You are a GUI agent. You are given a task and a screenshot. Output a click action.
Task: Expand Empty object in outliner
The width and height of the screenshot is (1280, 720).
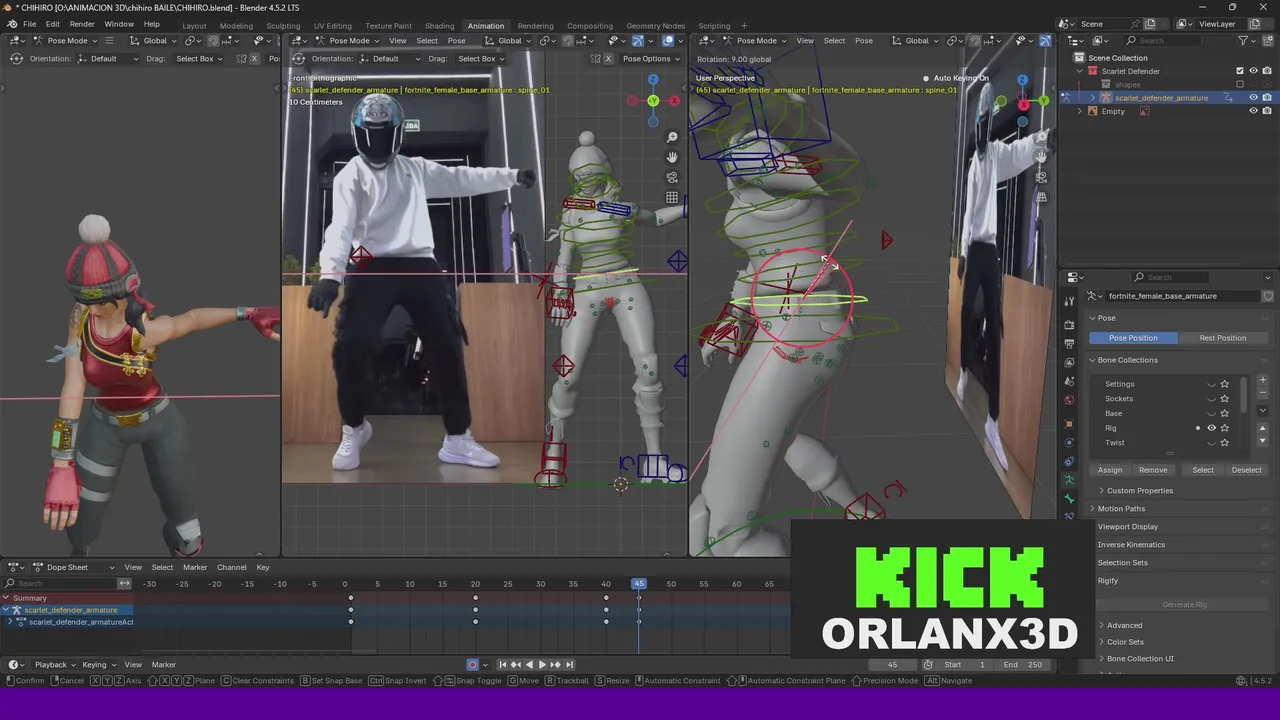coord(1079,111)
